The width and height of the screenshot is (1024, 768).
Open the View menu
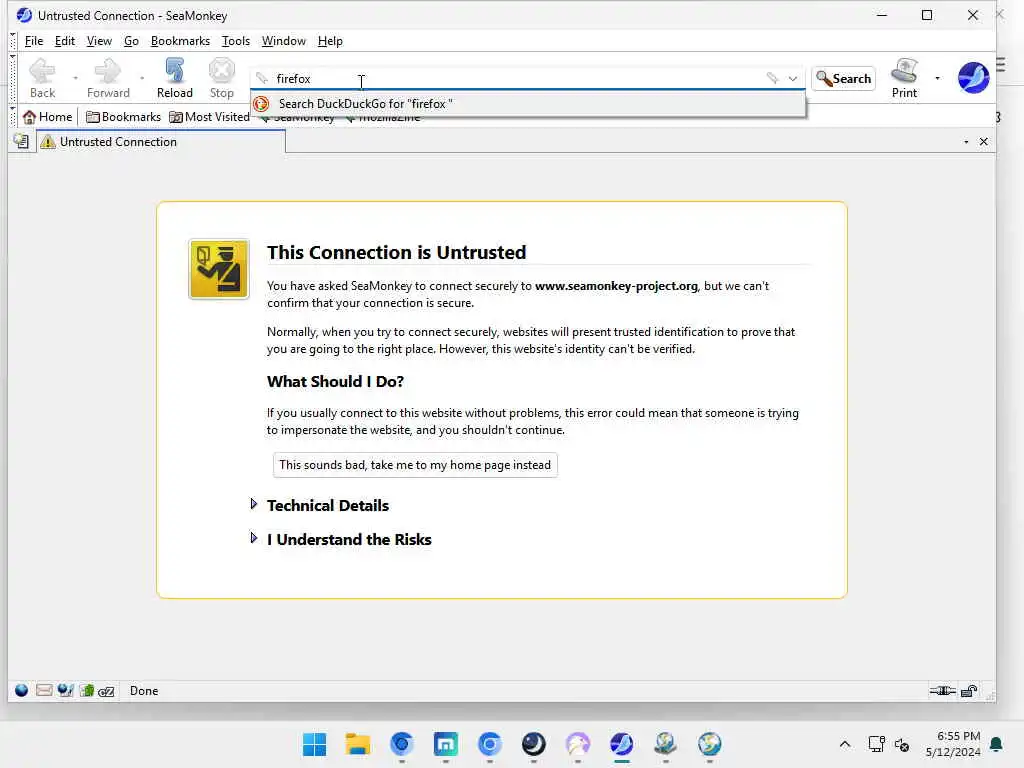[99, 41]
